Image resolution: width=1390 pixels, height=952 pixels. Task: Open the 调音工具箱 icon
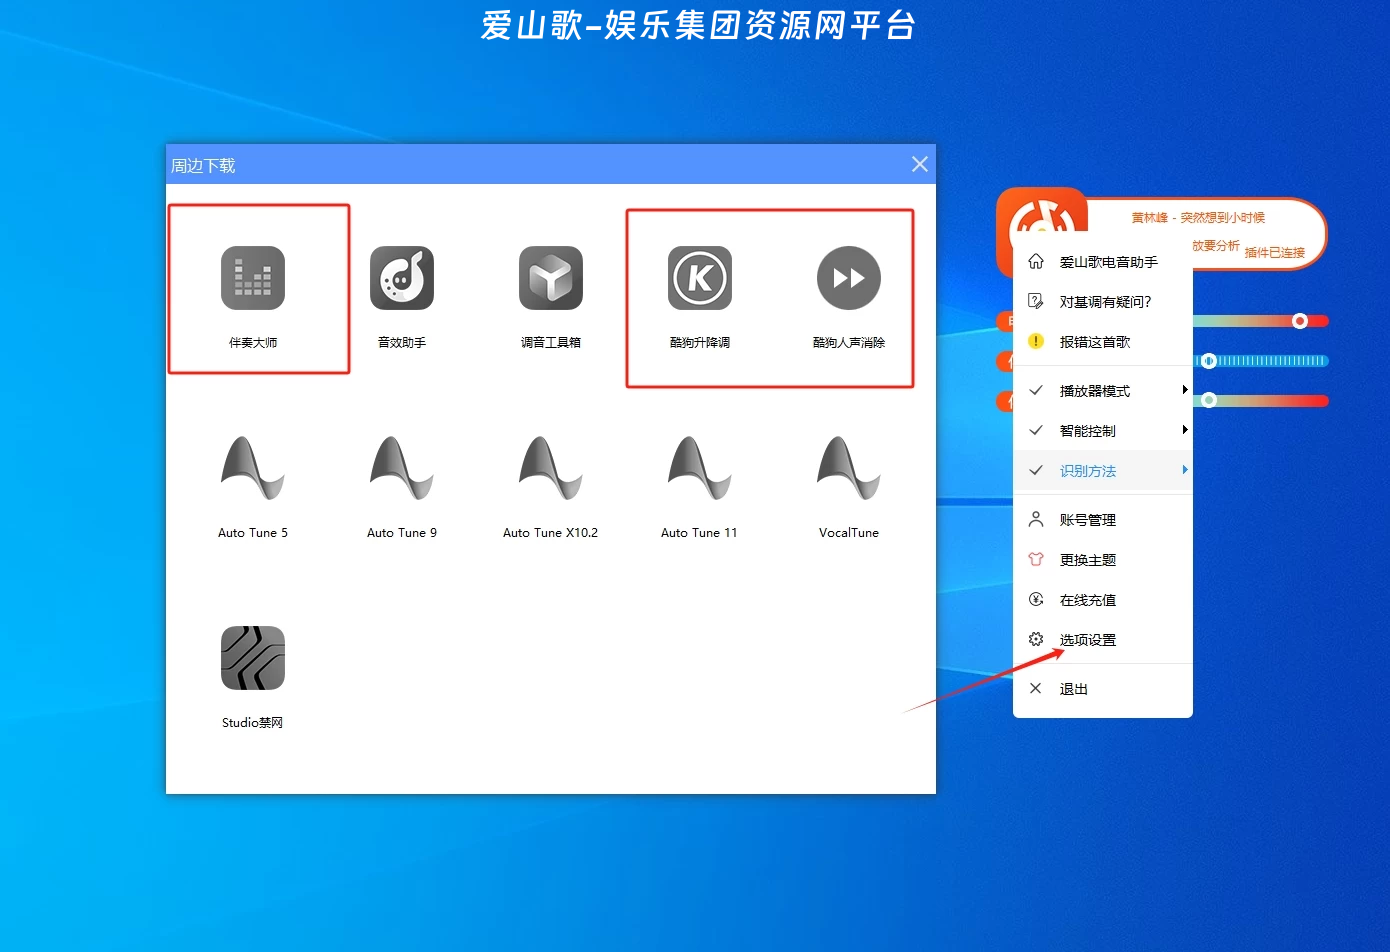[550, 278]
